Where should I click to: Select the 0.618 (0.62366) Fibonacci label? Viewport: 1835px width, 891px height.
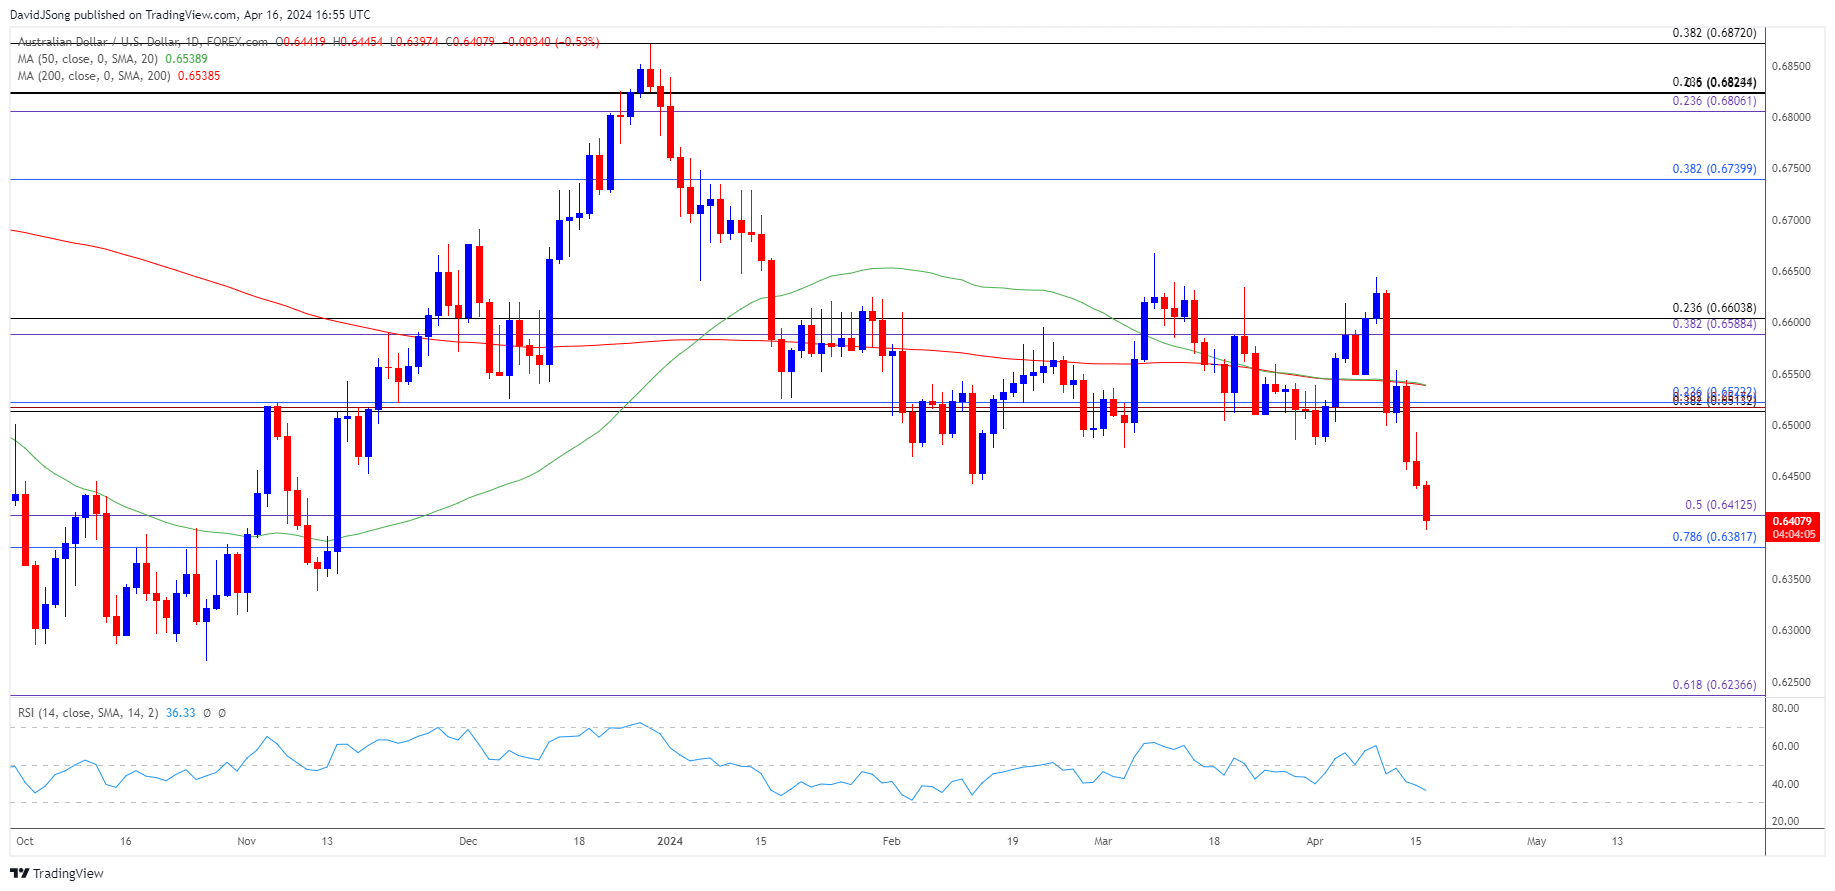click(1714, 685)
